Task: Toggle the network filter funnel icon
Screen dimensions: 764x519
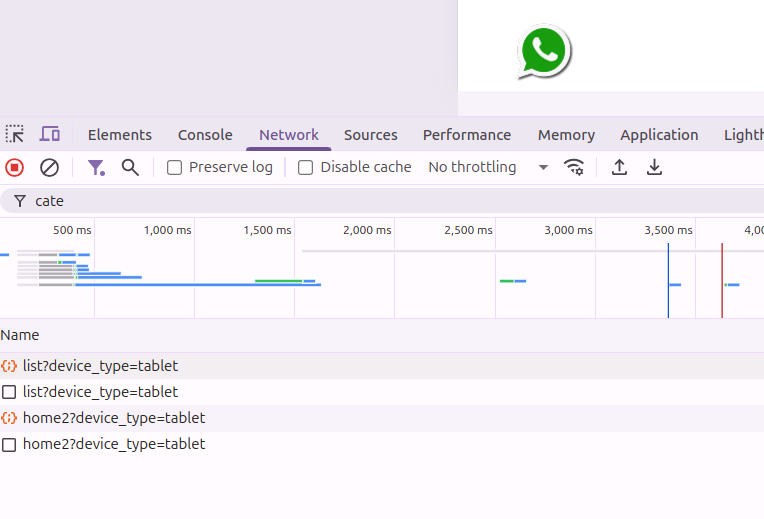Action: [96, 167]
